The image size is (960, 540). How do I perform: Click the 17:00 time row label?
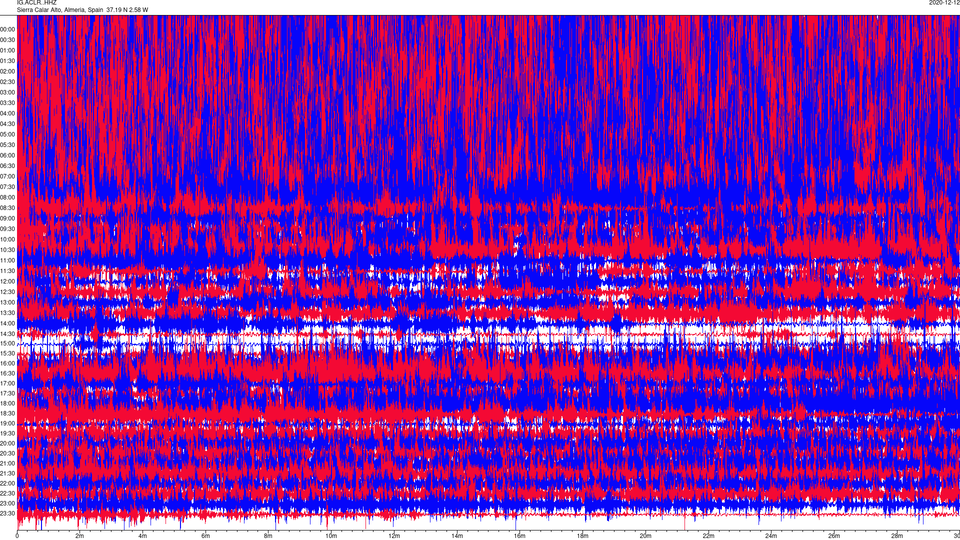(x=8, y=383)
